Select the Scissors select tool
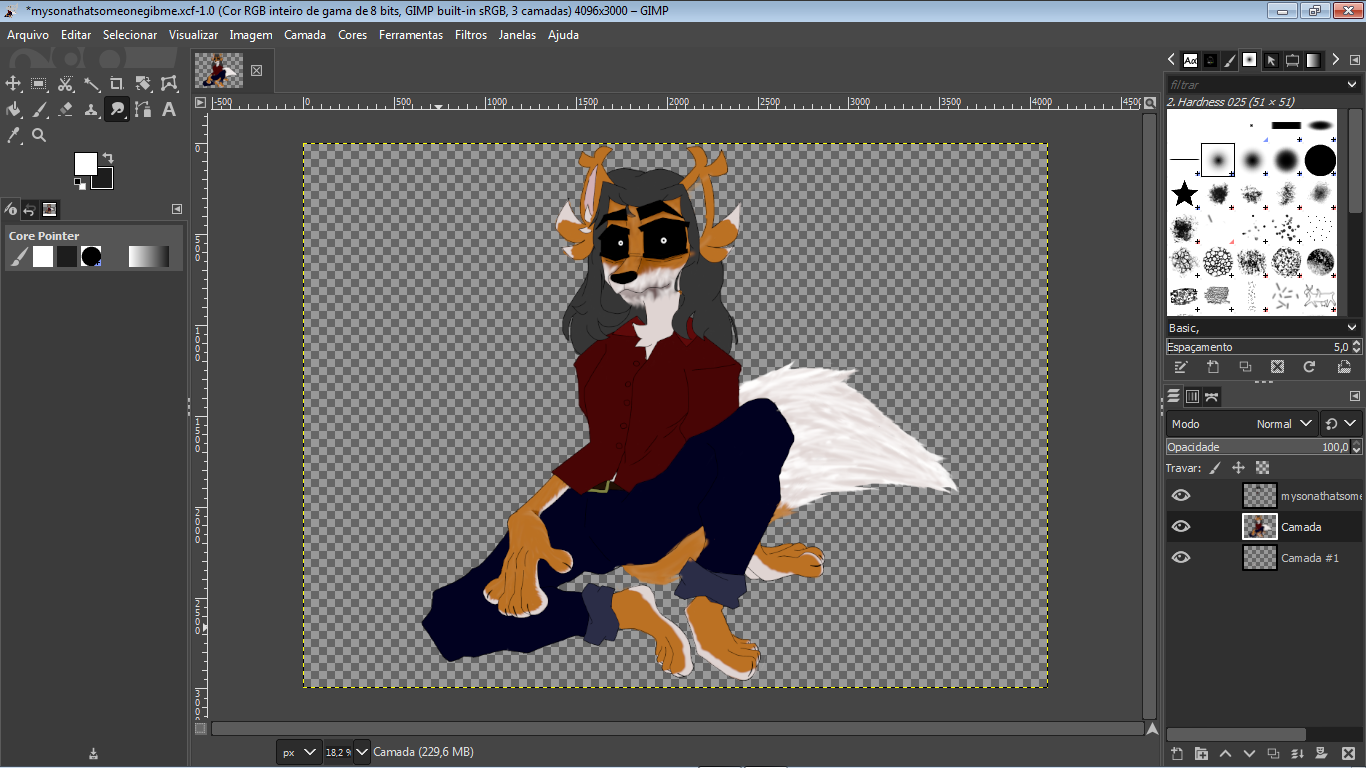Image resolution: width=1366 pixels, height=768 pixels. click(x=66, y=84)
